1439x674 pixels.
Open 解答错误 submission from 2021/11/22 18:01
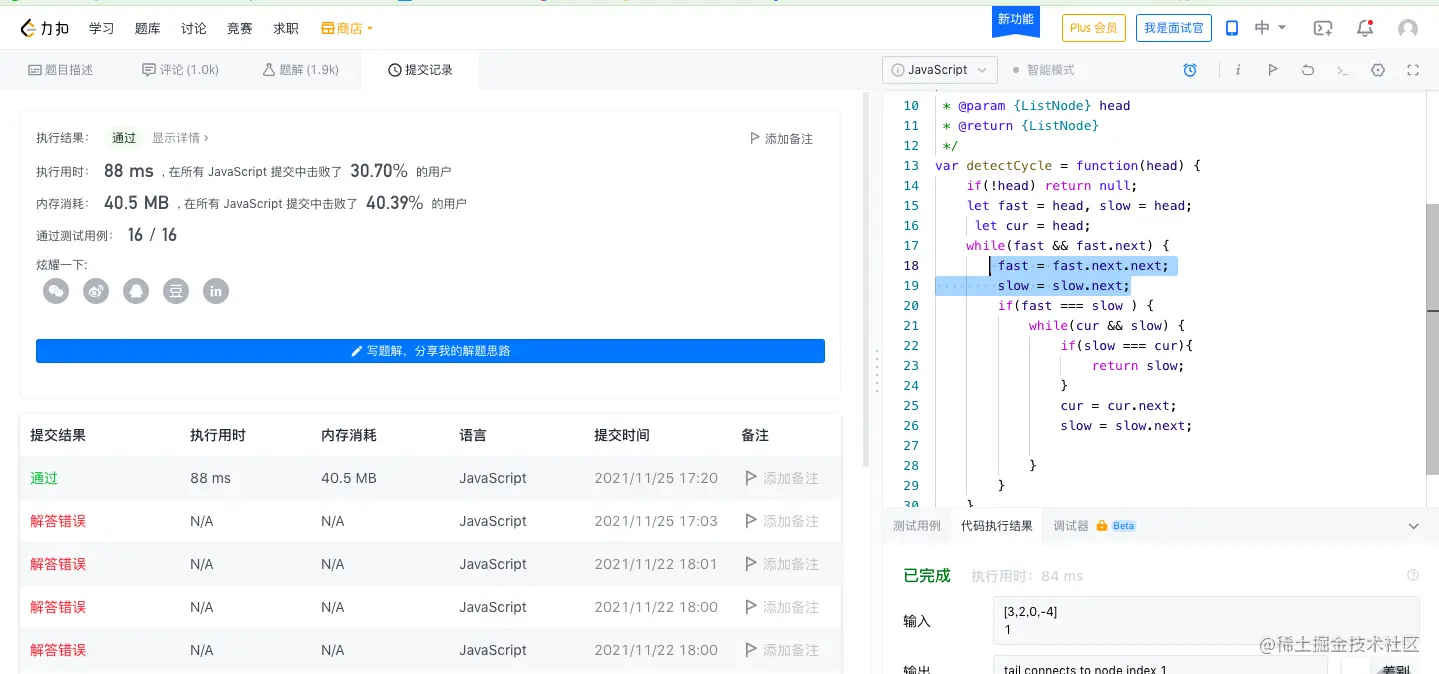pos(58,564)
